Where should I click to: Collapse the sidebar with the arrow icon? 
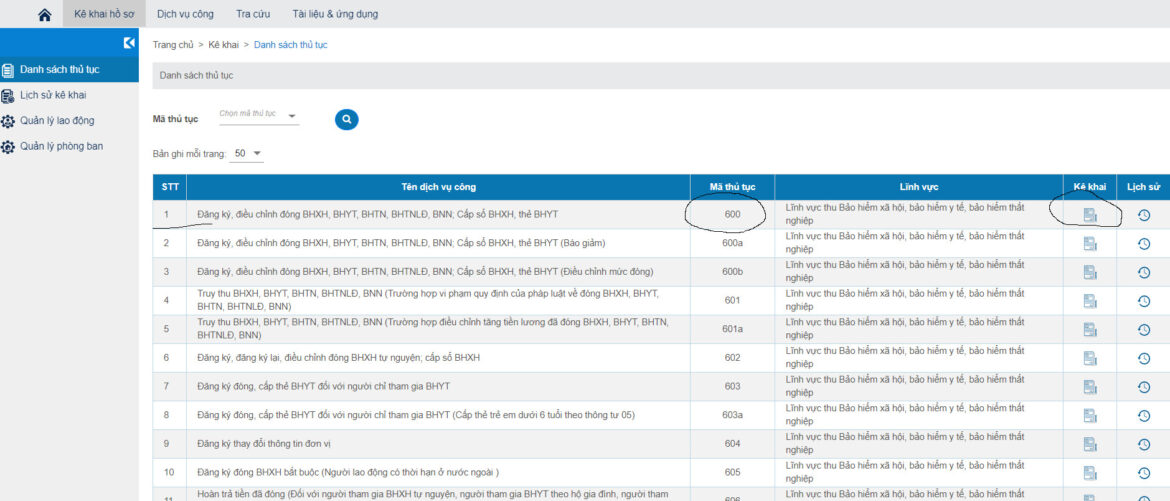click(129, 43)
